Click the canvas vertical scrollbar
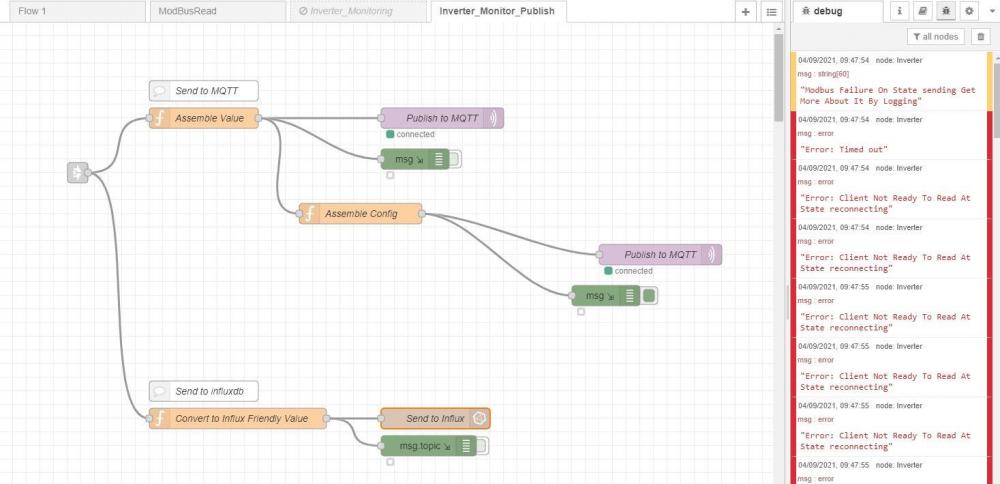This screenshot has height=484, width=1000. pos(778,77)
